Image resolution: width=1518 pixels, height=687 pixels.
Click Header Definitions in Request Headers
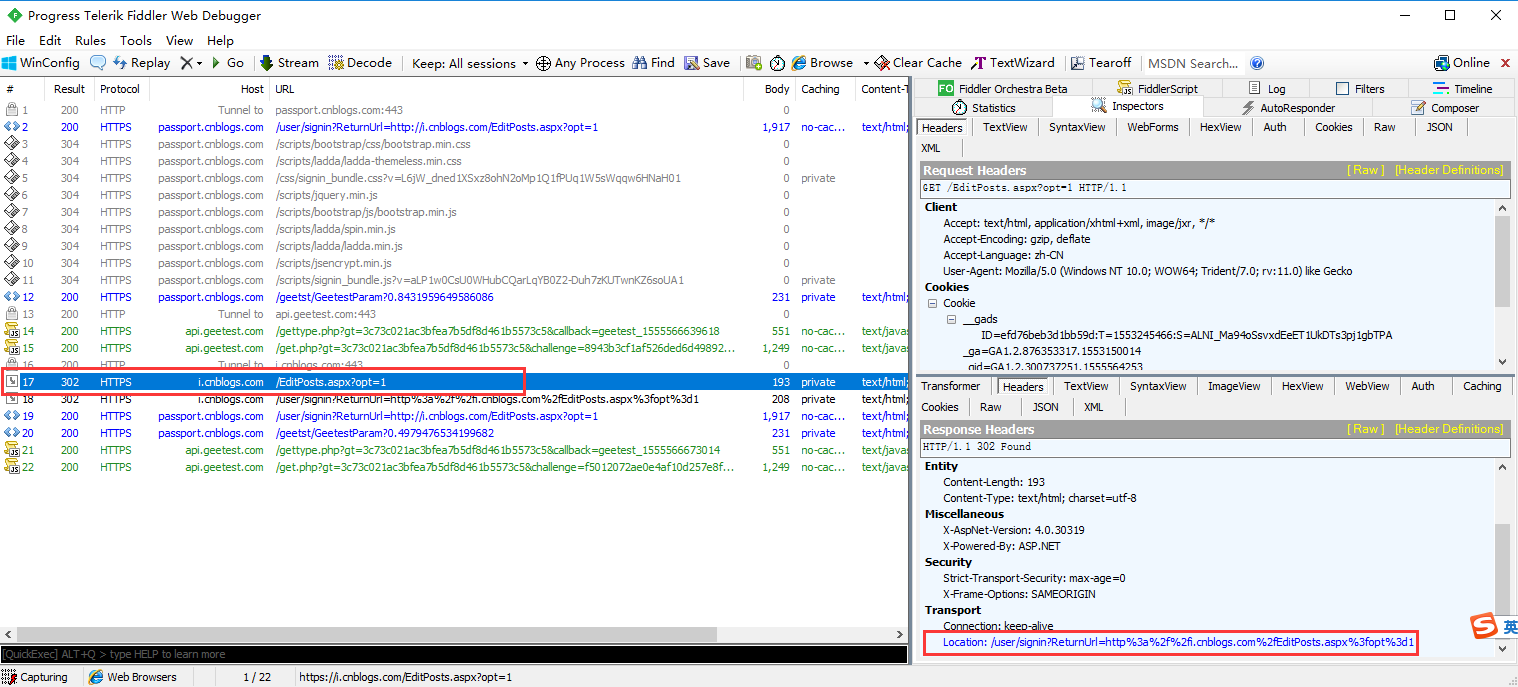(1449, 170)
